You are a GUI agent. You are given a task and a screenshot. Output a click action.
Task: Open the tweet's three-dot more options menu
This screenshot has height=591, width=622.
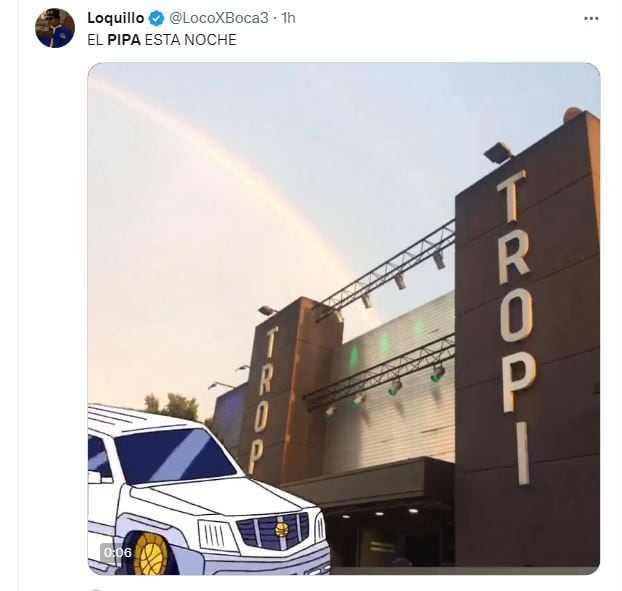(x=591, y=19)
